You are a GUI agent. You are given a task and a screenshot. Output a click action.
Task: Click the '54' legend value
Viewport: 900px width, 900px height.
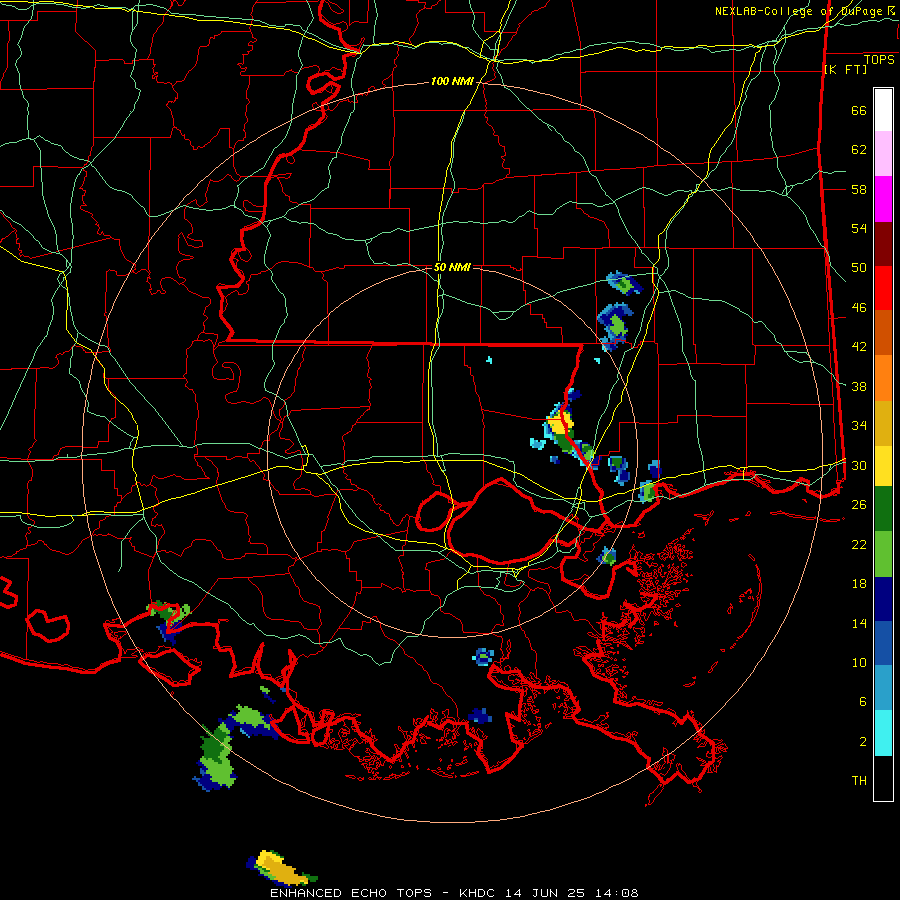click(859, 228)
